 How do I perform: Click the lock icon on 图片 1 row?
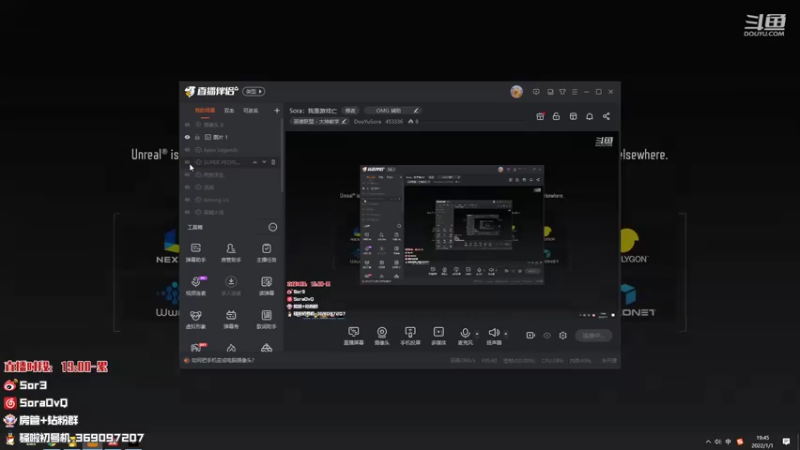pos(197,137)
